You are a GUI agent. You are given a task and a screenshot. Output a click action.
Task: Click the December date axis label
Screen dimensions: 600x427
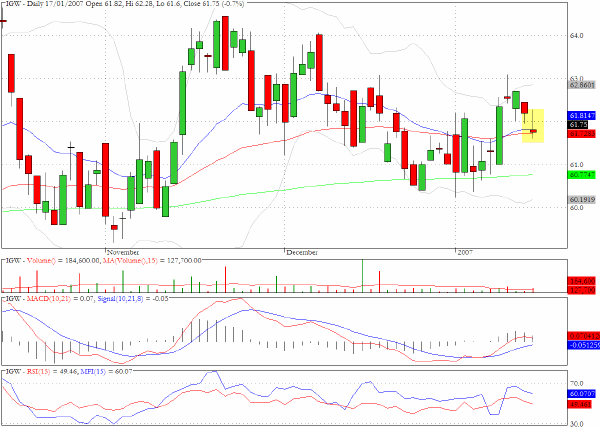(x=302, y=253)
